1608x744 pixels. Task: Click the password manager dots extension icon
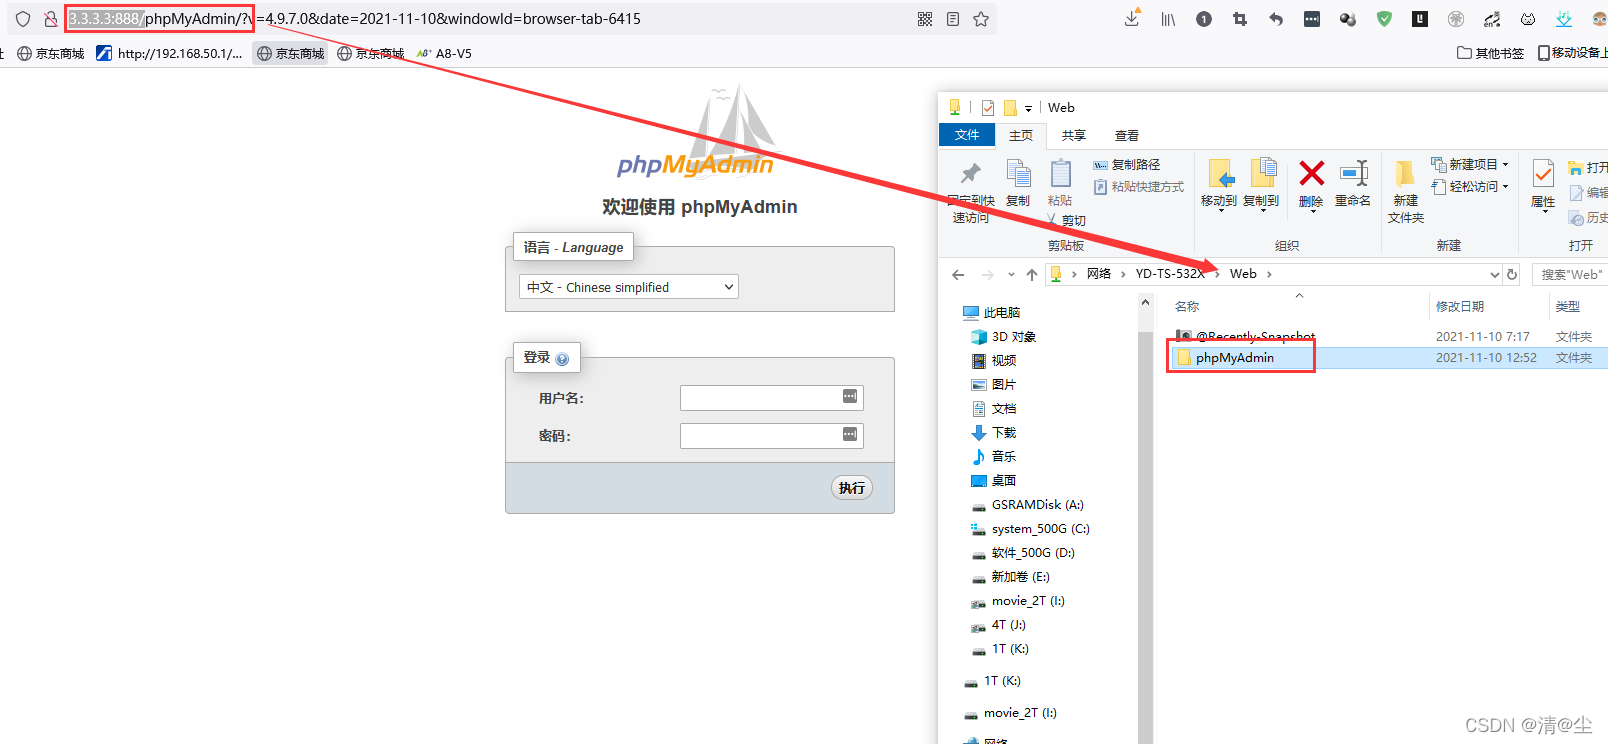tap(1312, 19)
